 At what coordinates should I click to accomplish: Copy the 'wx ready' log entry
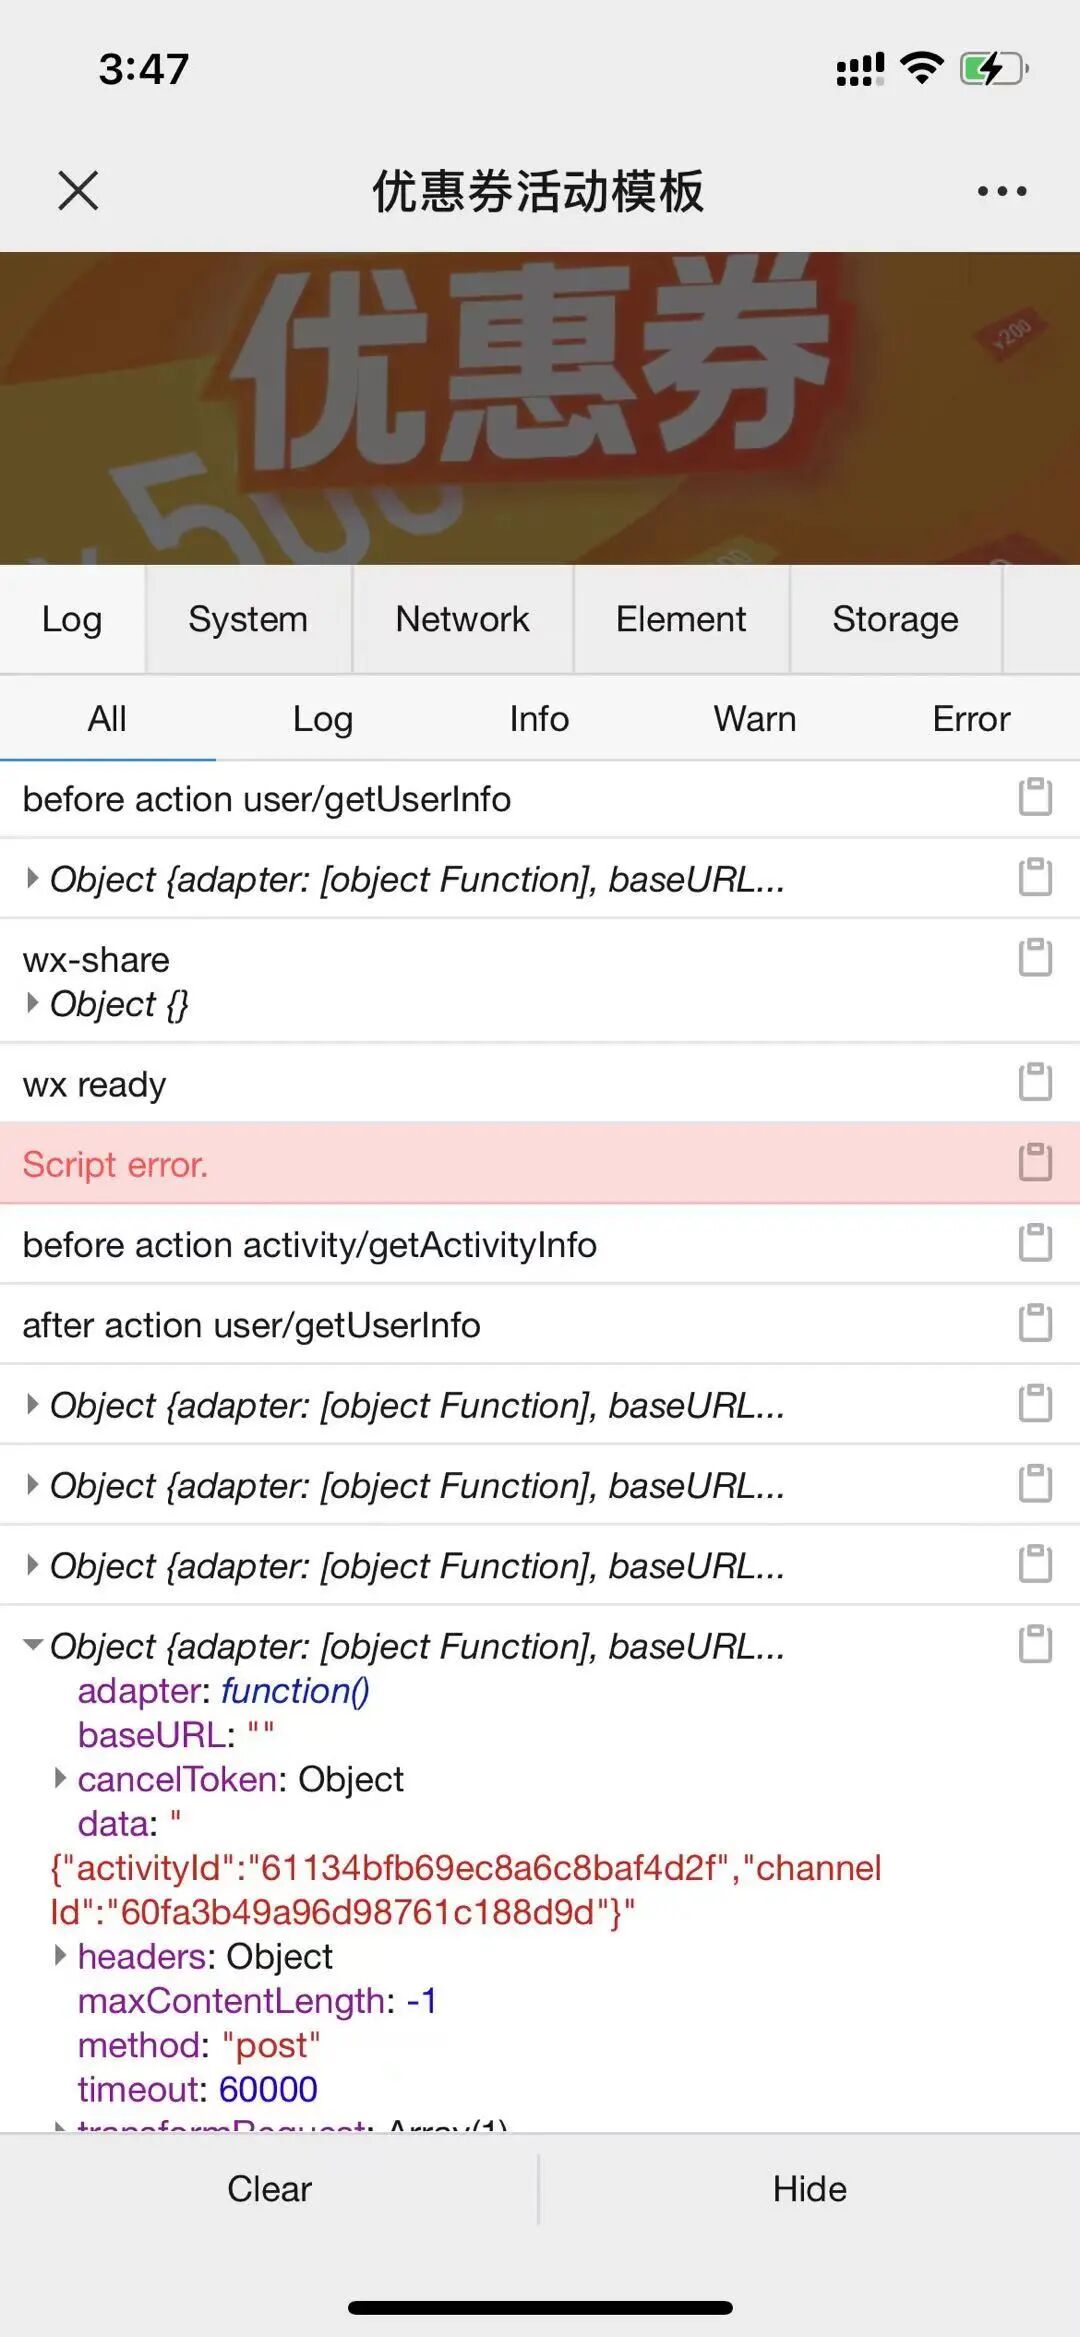pyautogui.click(x=1035, y=1082)
